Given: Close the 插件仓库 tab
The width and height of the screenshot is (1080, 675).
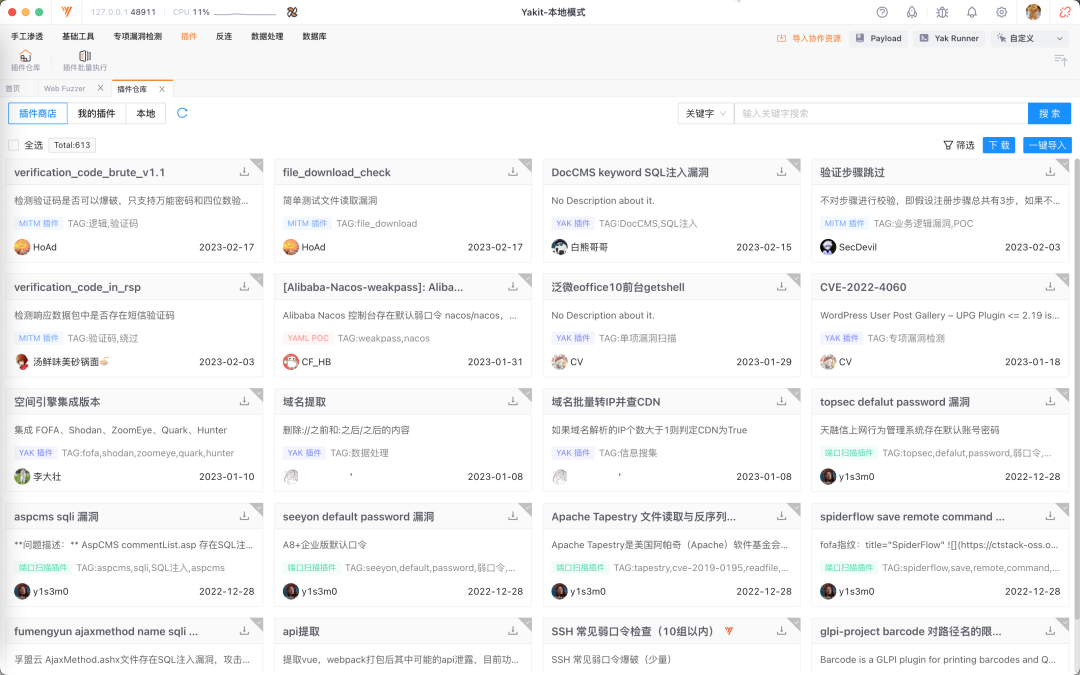Looking at the screenshot, I should [162, 89].
